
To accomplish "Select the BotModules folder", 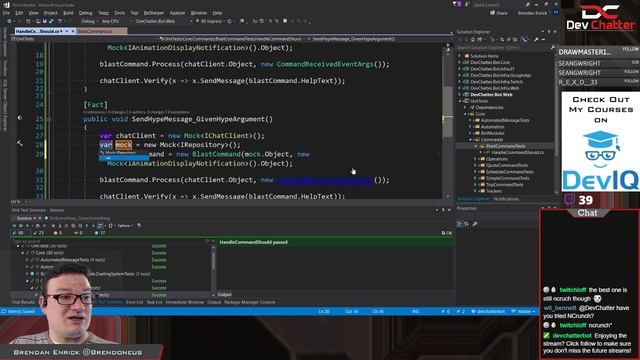I will 492,133.
